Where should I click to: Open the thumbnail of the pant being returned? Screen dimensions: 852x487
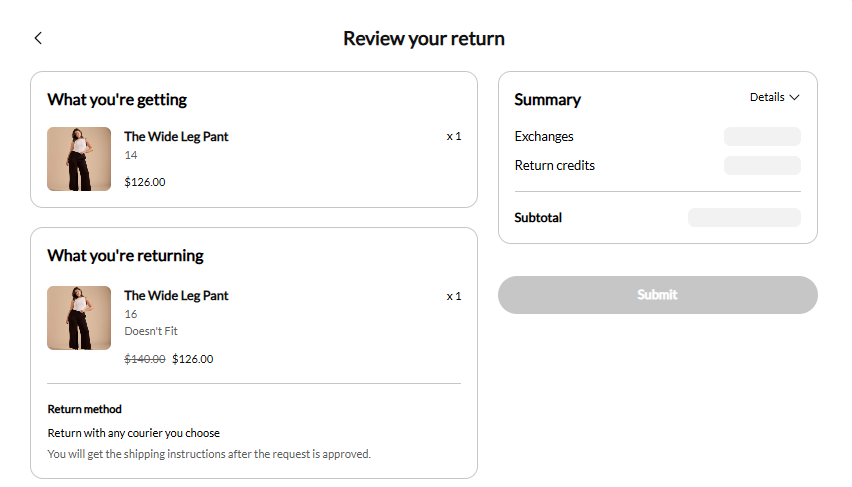click(x=79, y=318)
